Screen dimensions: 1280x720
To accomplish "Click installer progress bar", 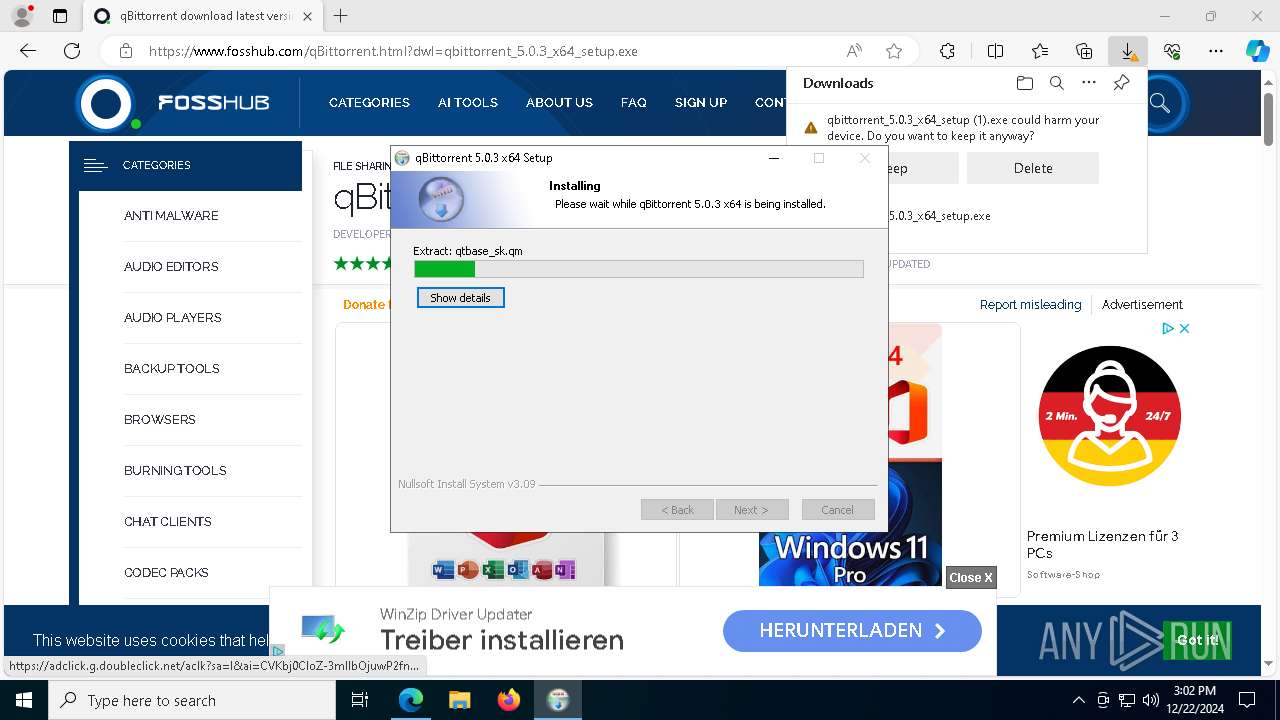I will 638,269.
